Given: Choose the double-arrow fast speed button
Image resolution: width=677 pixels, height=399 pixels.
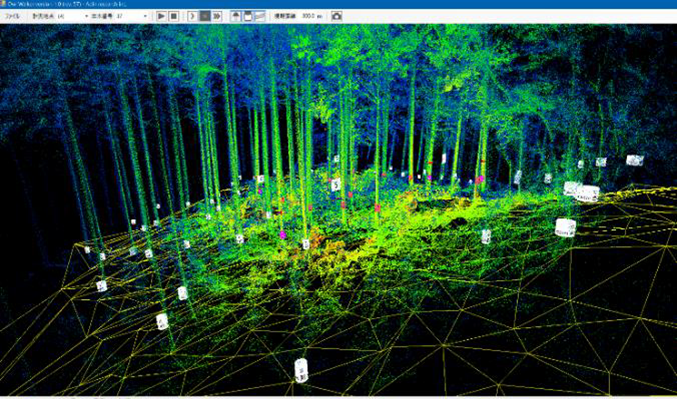Looking at the screenshot, I should [x=217, y=16].
